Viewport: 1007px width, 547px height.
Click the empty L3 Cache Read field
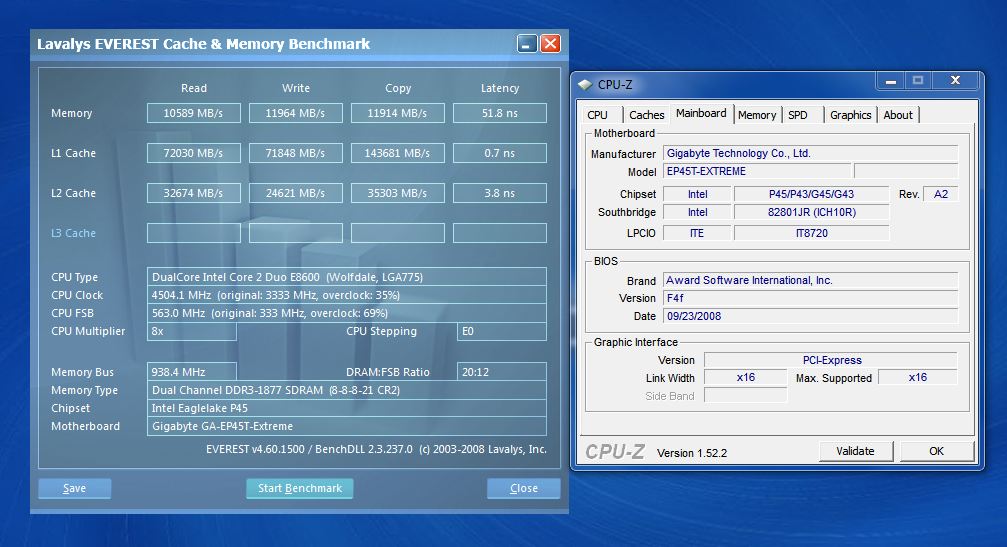pyautogui.click(x=194, y=233)
